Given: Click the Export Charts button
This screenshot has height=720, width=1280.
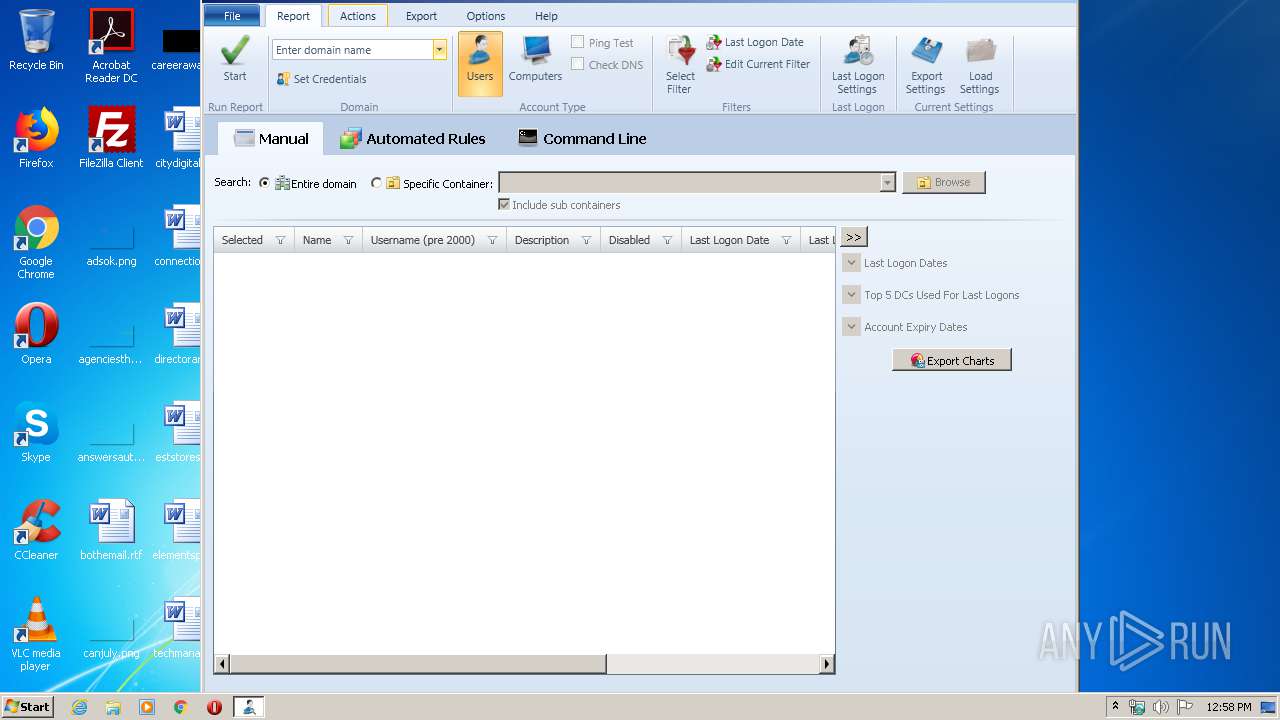Looking at the screenshot, I should [952, 360].
